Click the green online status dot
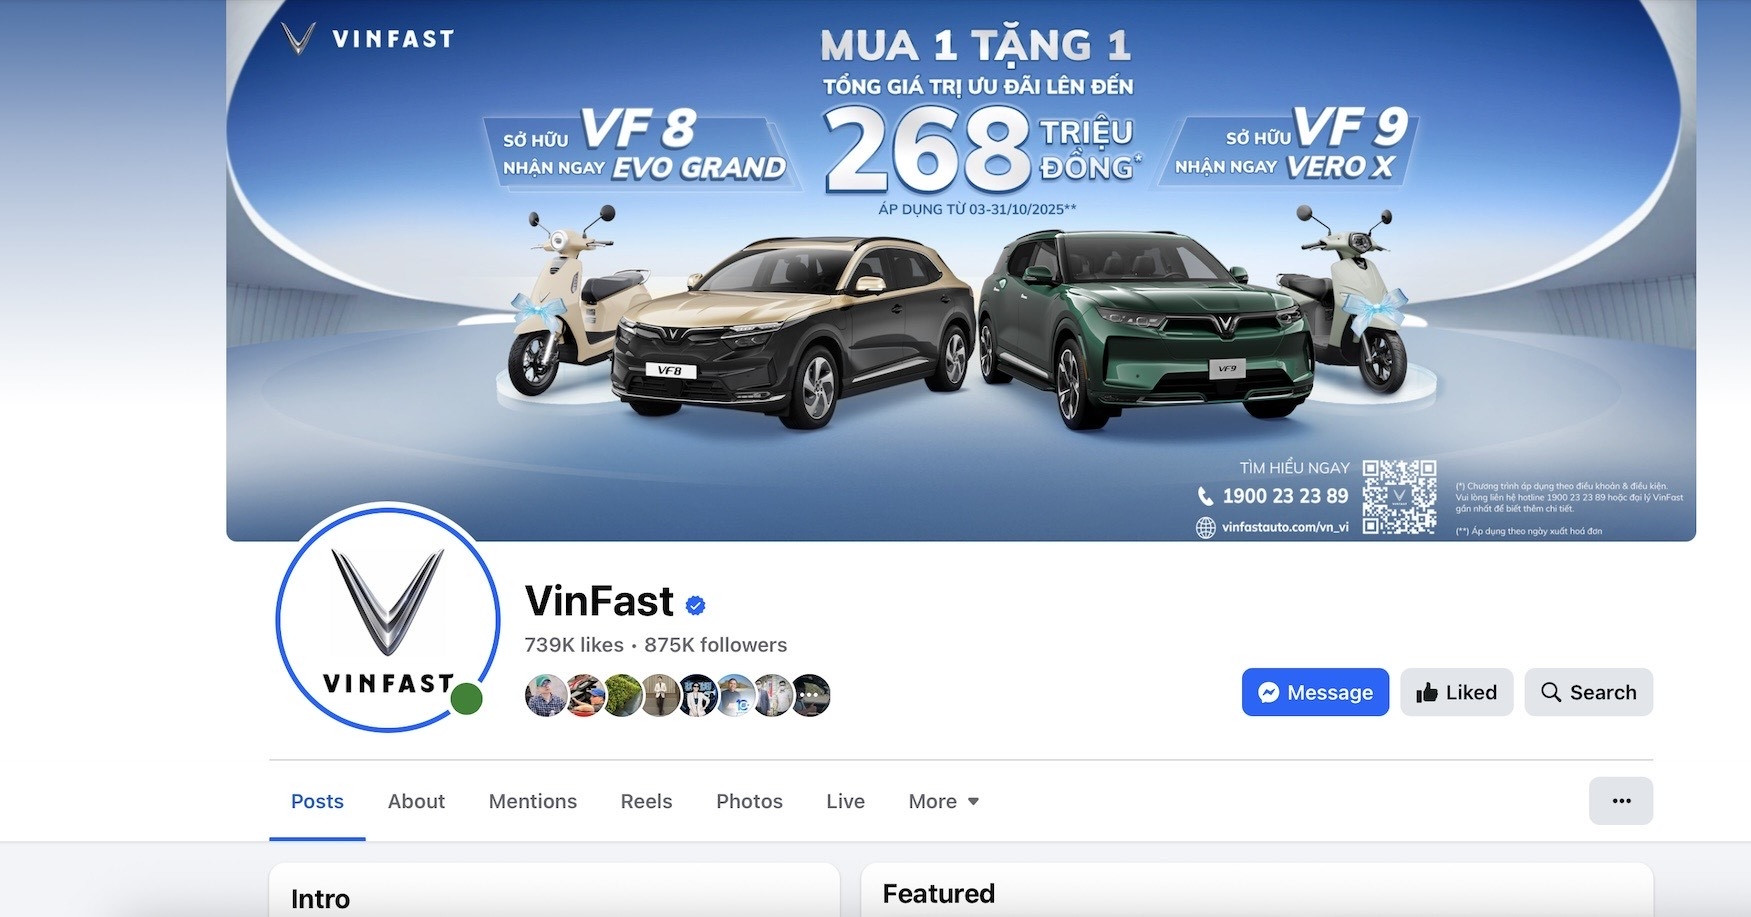 pos(466,699)
